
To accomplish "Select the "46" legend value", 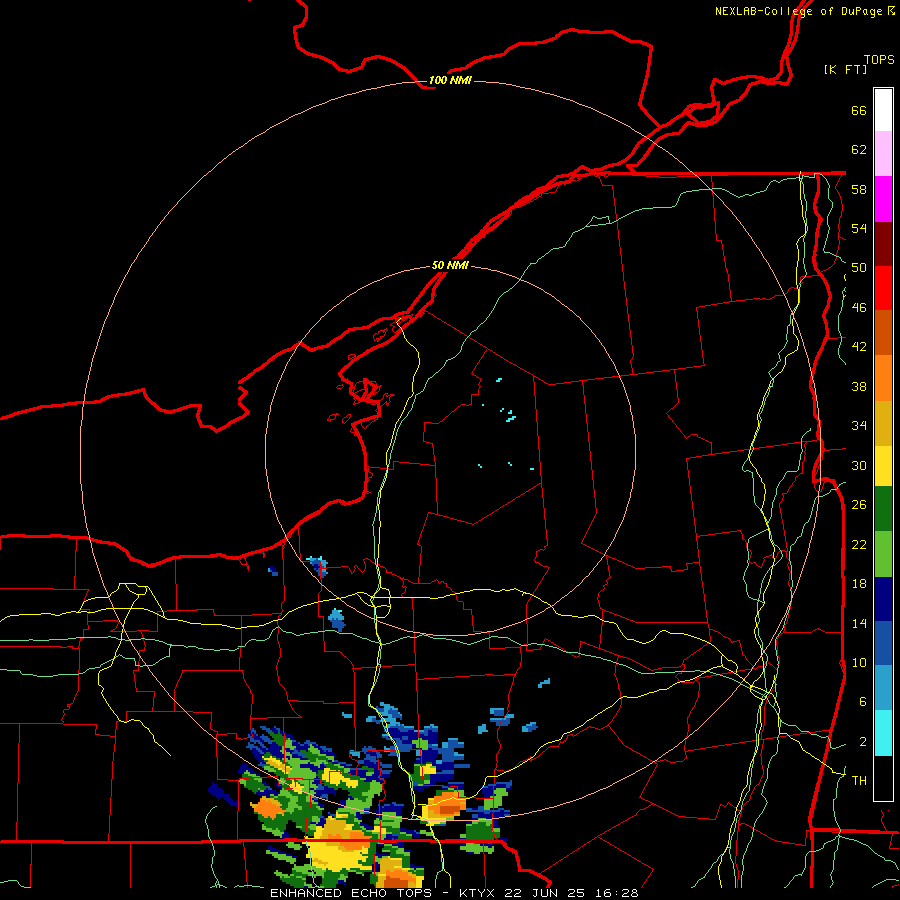I will (859, 307).
